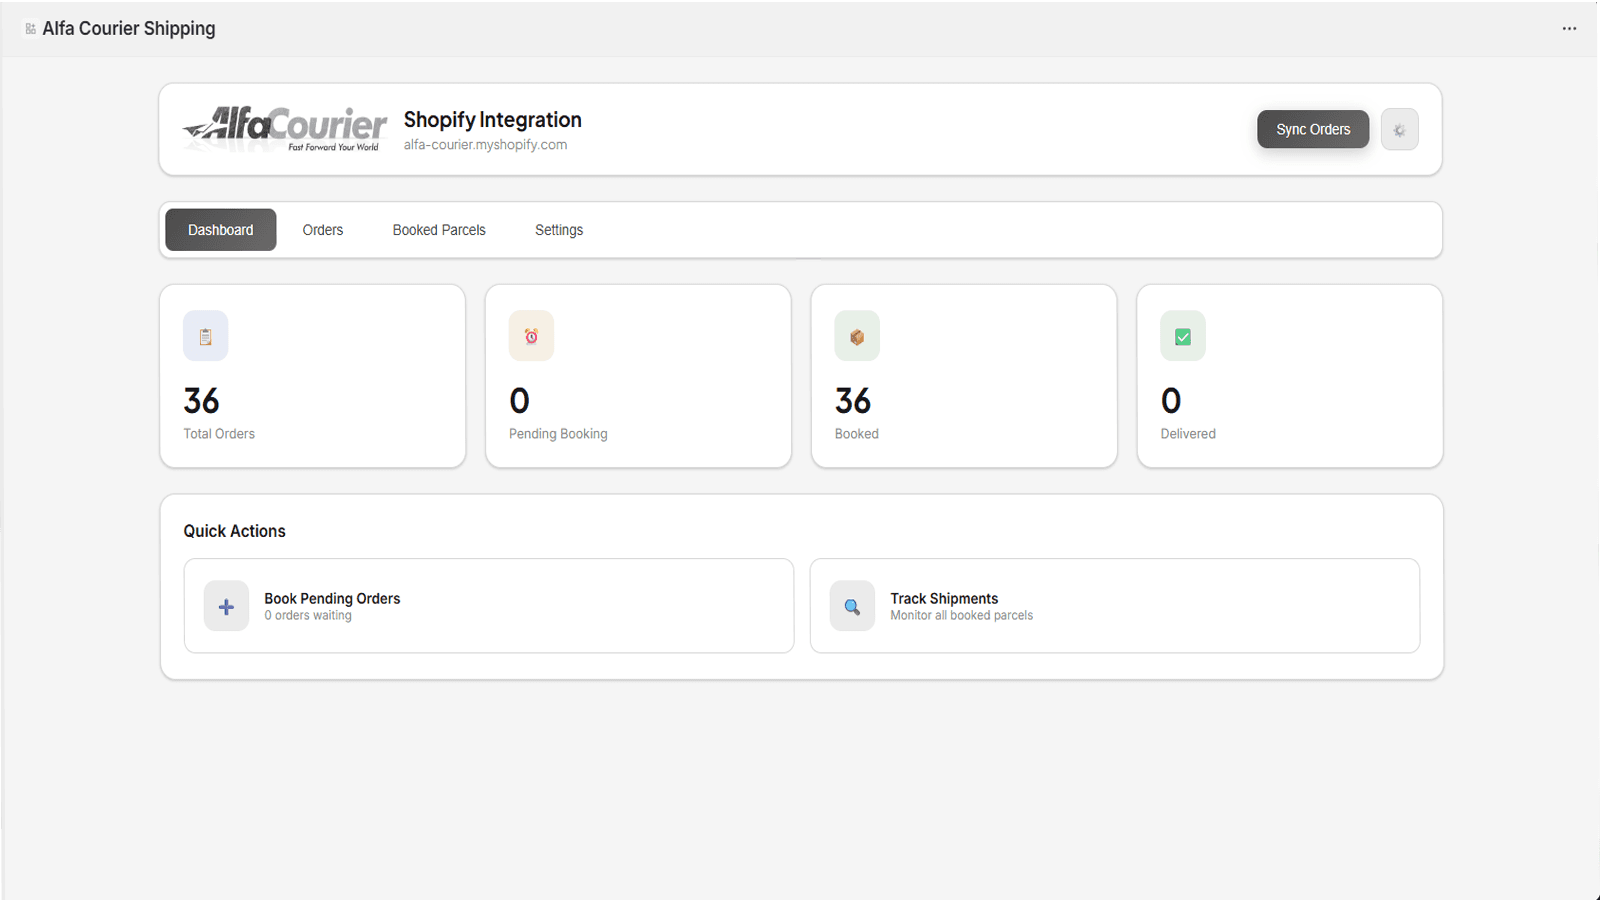The image size is (1600, 900).
Task: Click the green checkmark Delivered icon
Action: pos(1183,336)
